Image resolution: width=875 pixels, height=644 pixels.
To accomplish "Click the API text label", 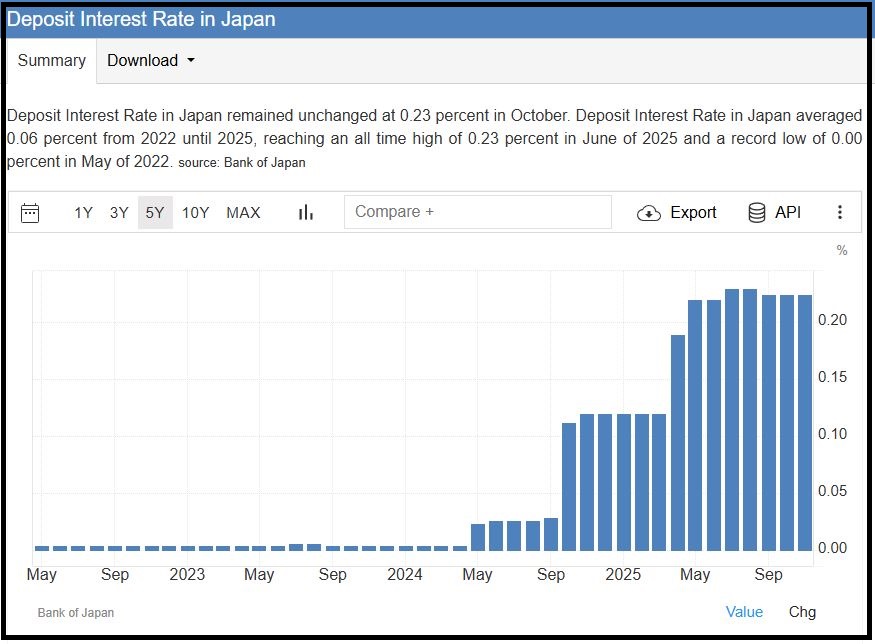I will [x=788, y=213].
